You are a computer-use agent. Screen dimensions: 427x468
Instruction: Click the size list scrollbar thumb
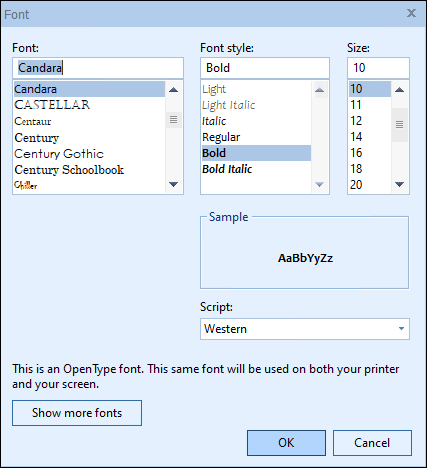click(x=399, y=125)
